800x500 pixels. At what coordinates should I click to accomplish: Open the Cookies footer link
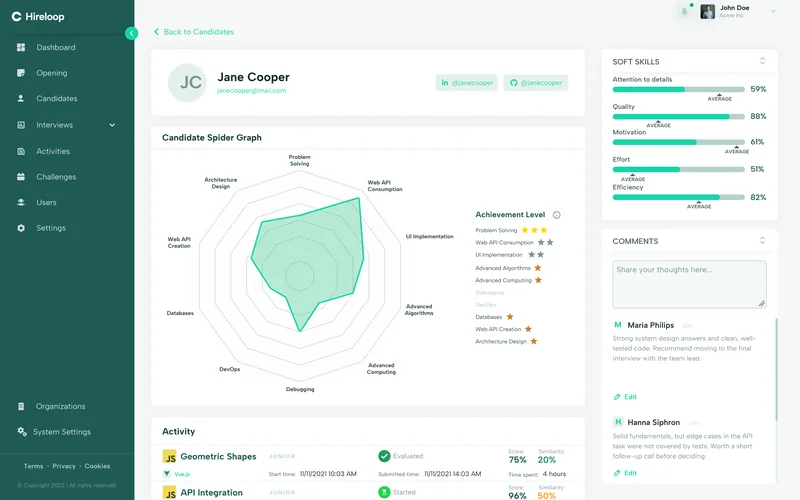coord(97,466)
